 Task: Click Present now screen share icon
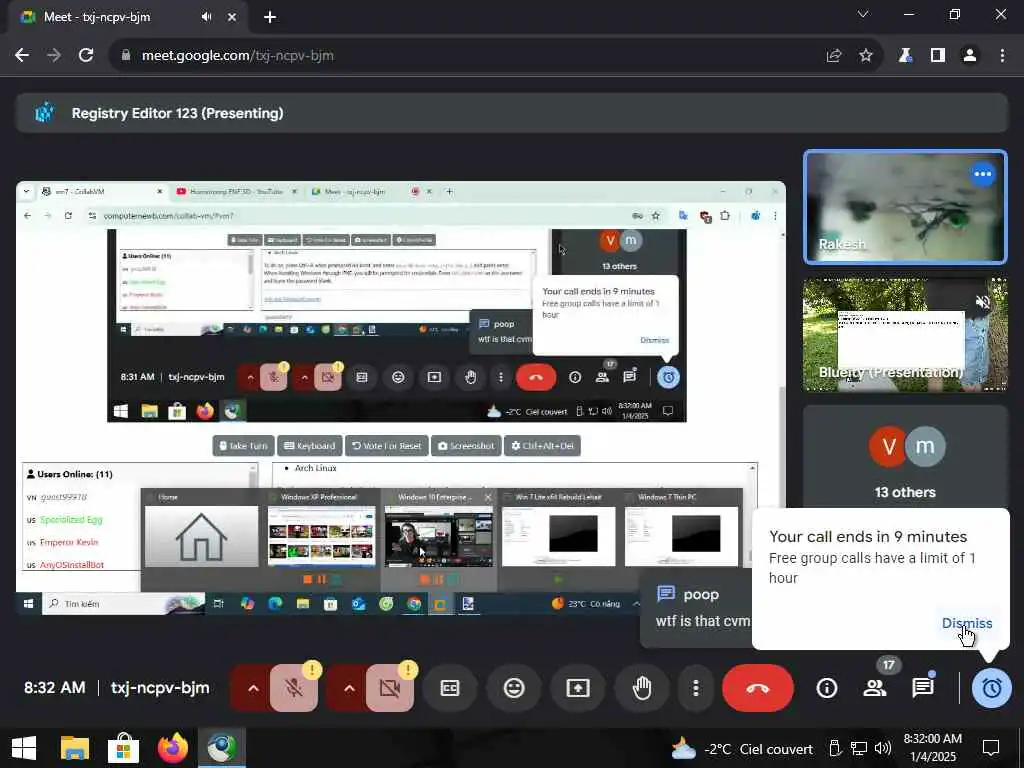point(578,688)
